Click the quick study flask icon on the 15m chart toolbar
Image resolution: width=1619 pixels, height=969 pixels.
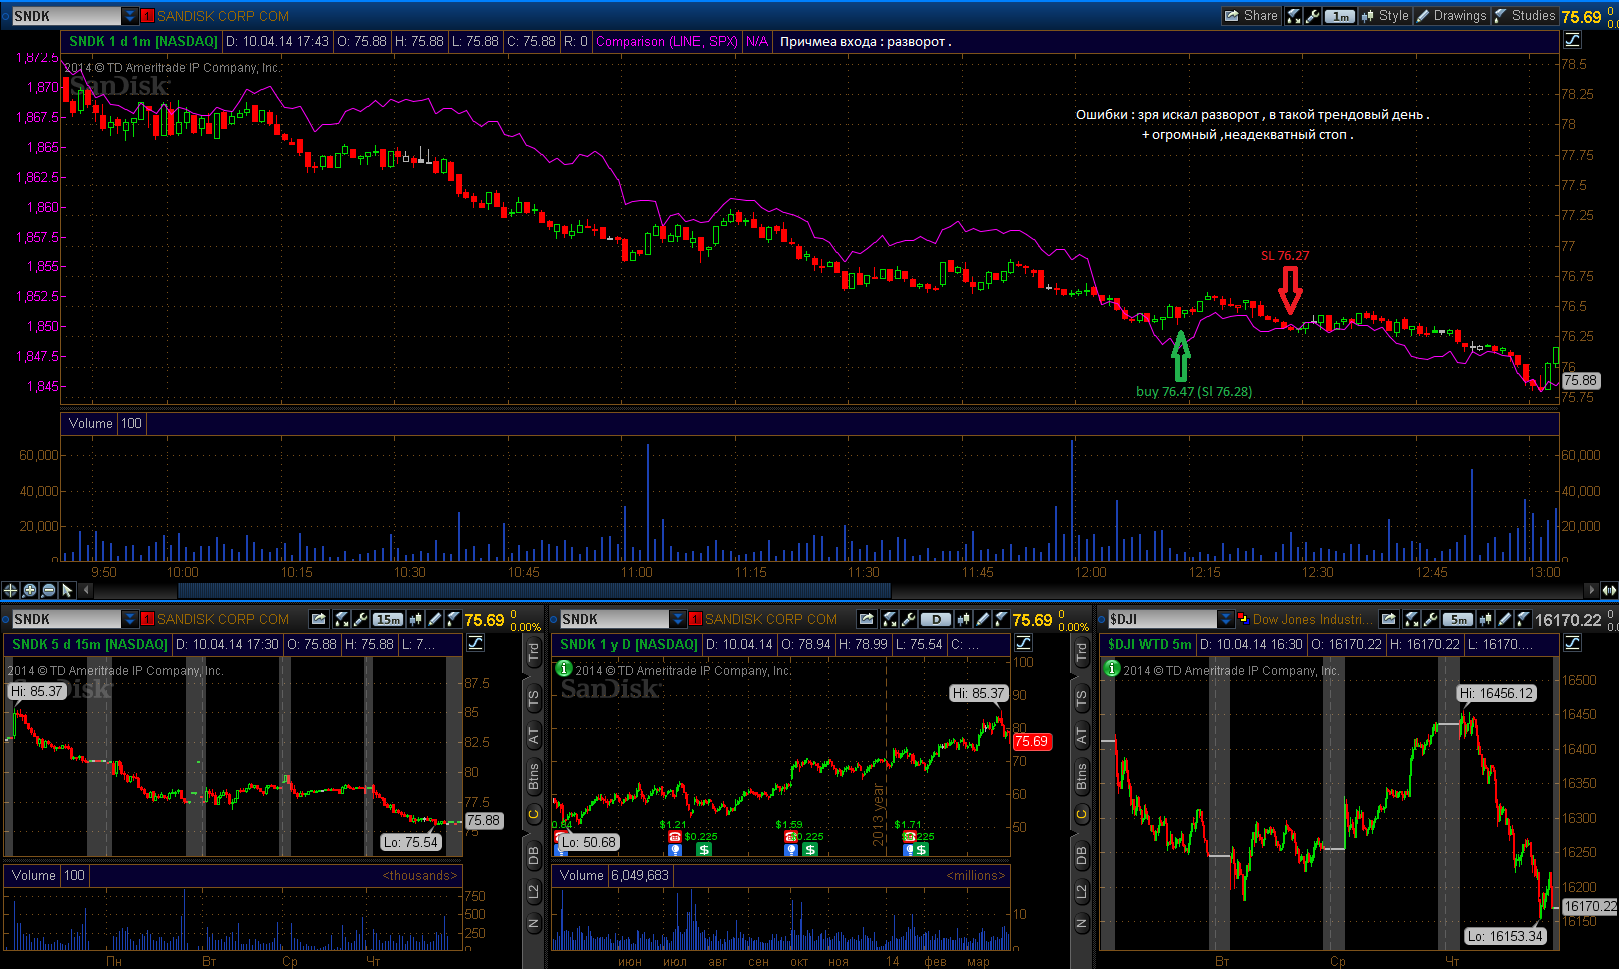tap(342, 619)
